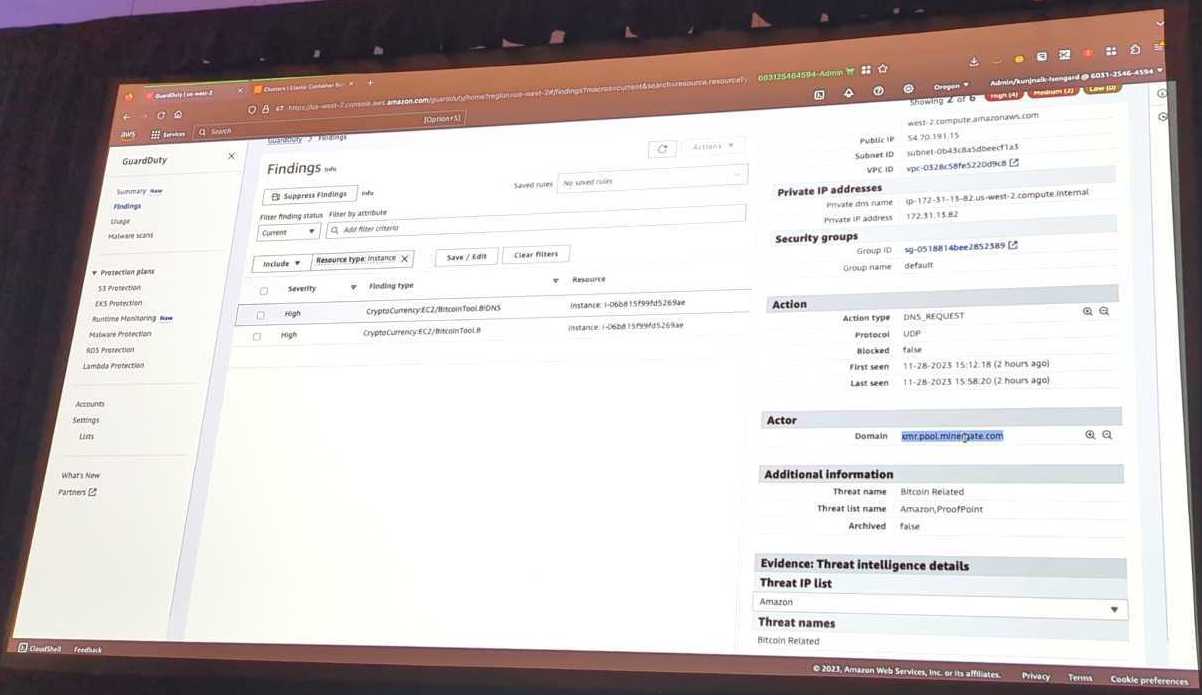The image size is (1202, 695).
Task: Click the AWS logo home icon
Action: coord(128,134)
